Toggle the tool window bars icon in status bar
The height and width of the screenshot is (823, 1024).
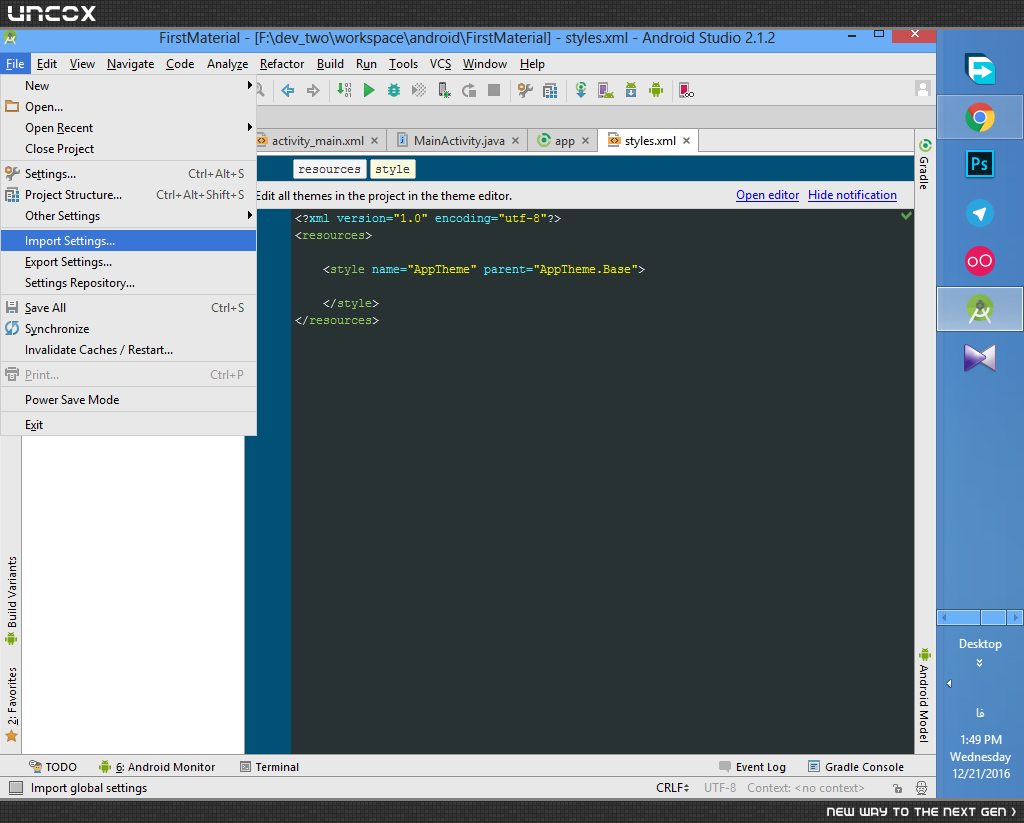point(16,788)
